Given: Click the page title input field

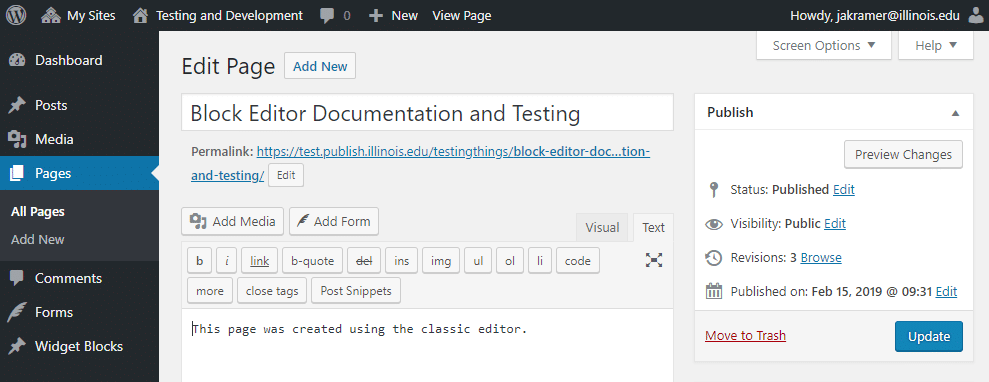Looking at the screenshot, I should pyautogui.click(x=428, y=113).
